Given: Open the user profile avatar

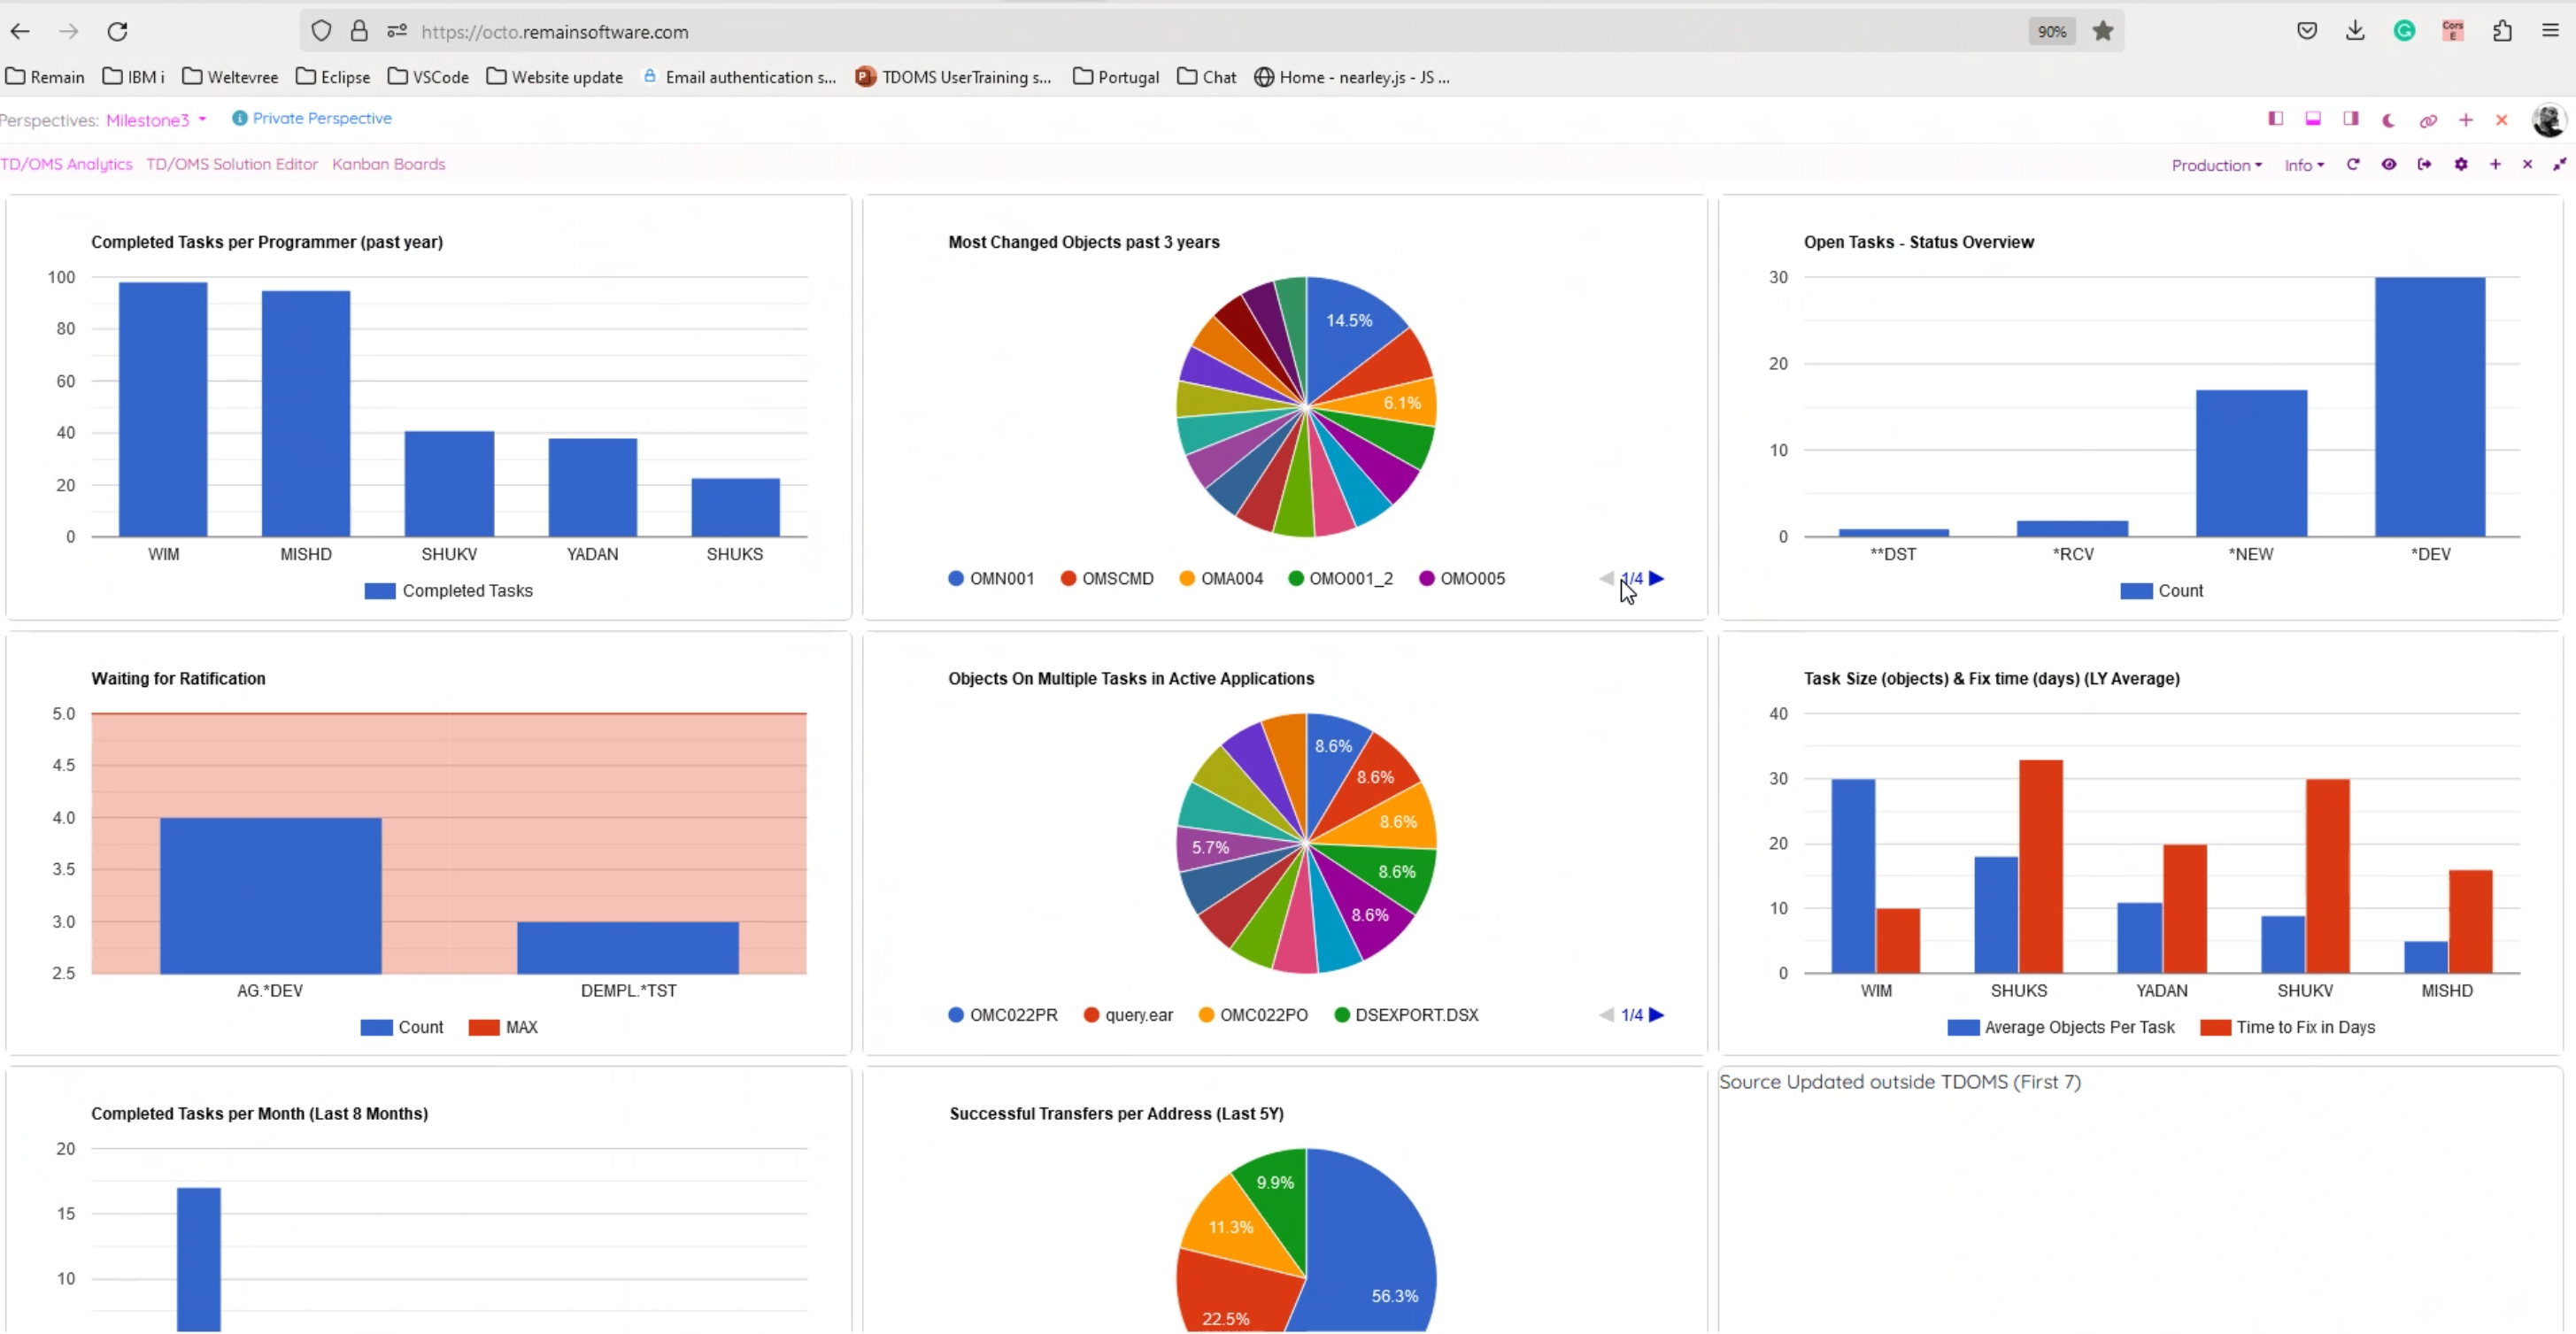Looking at the screenshot, I should (x=2548, y=120).
